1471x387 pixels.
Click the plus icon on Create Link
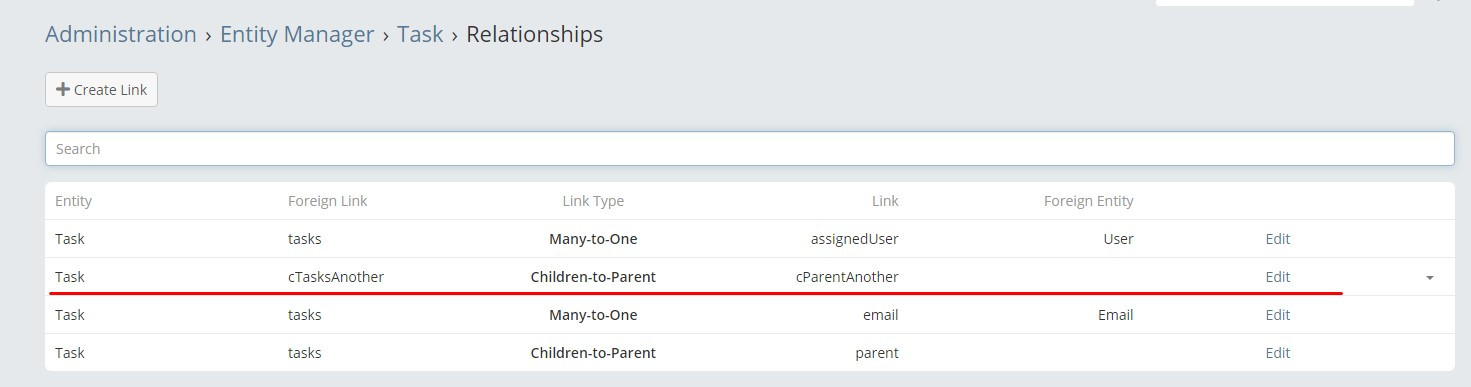point(63,90)
